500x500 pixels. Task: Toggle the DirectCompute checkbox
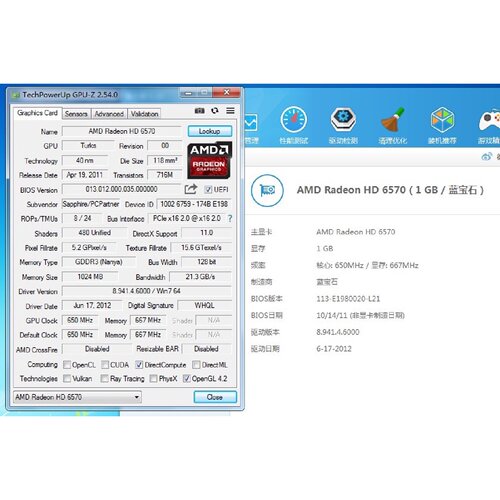click(139, 365)
